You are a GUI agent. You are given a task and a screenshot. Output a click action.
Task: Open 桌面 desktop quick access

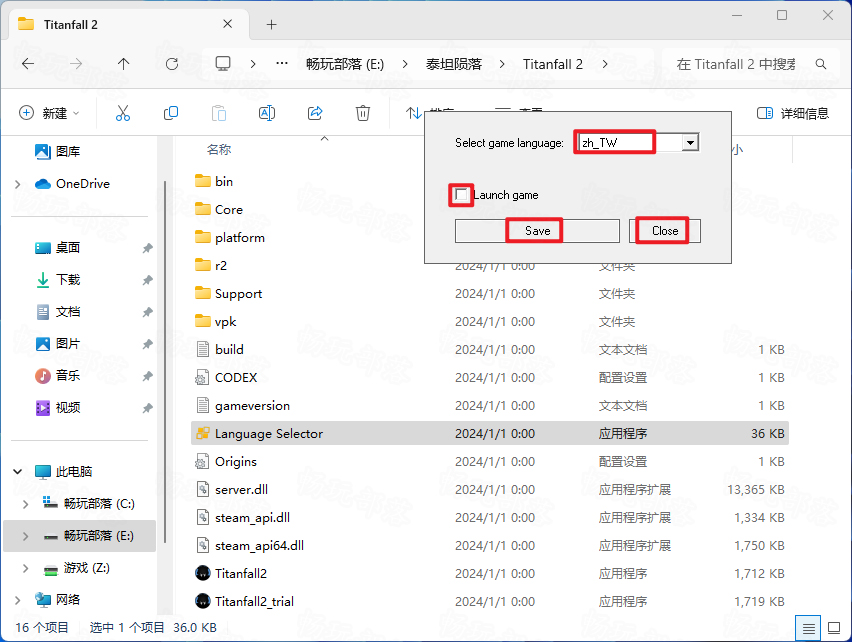(57, 248)
